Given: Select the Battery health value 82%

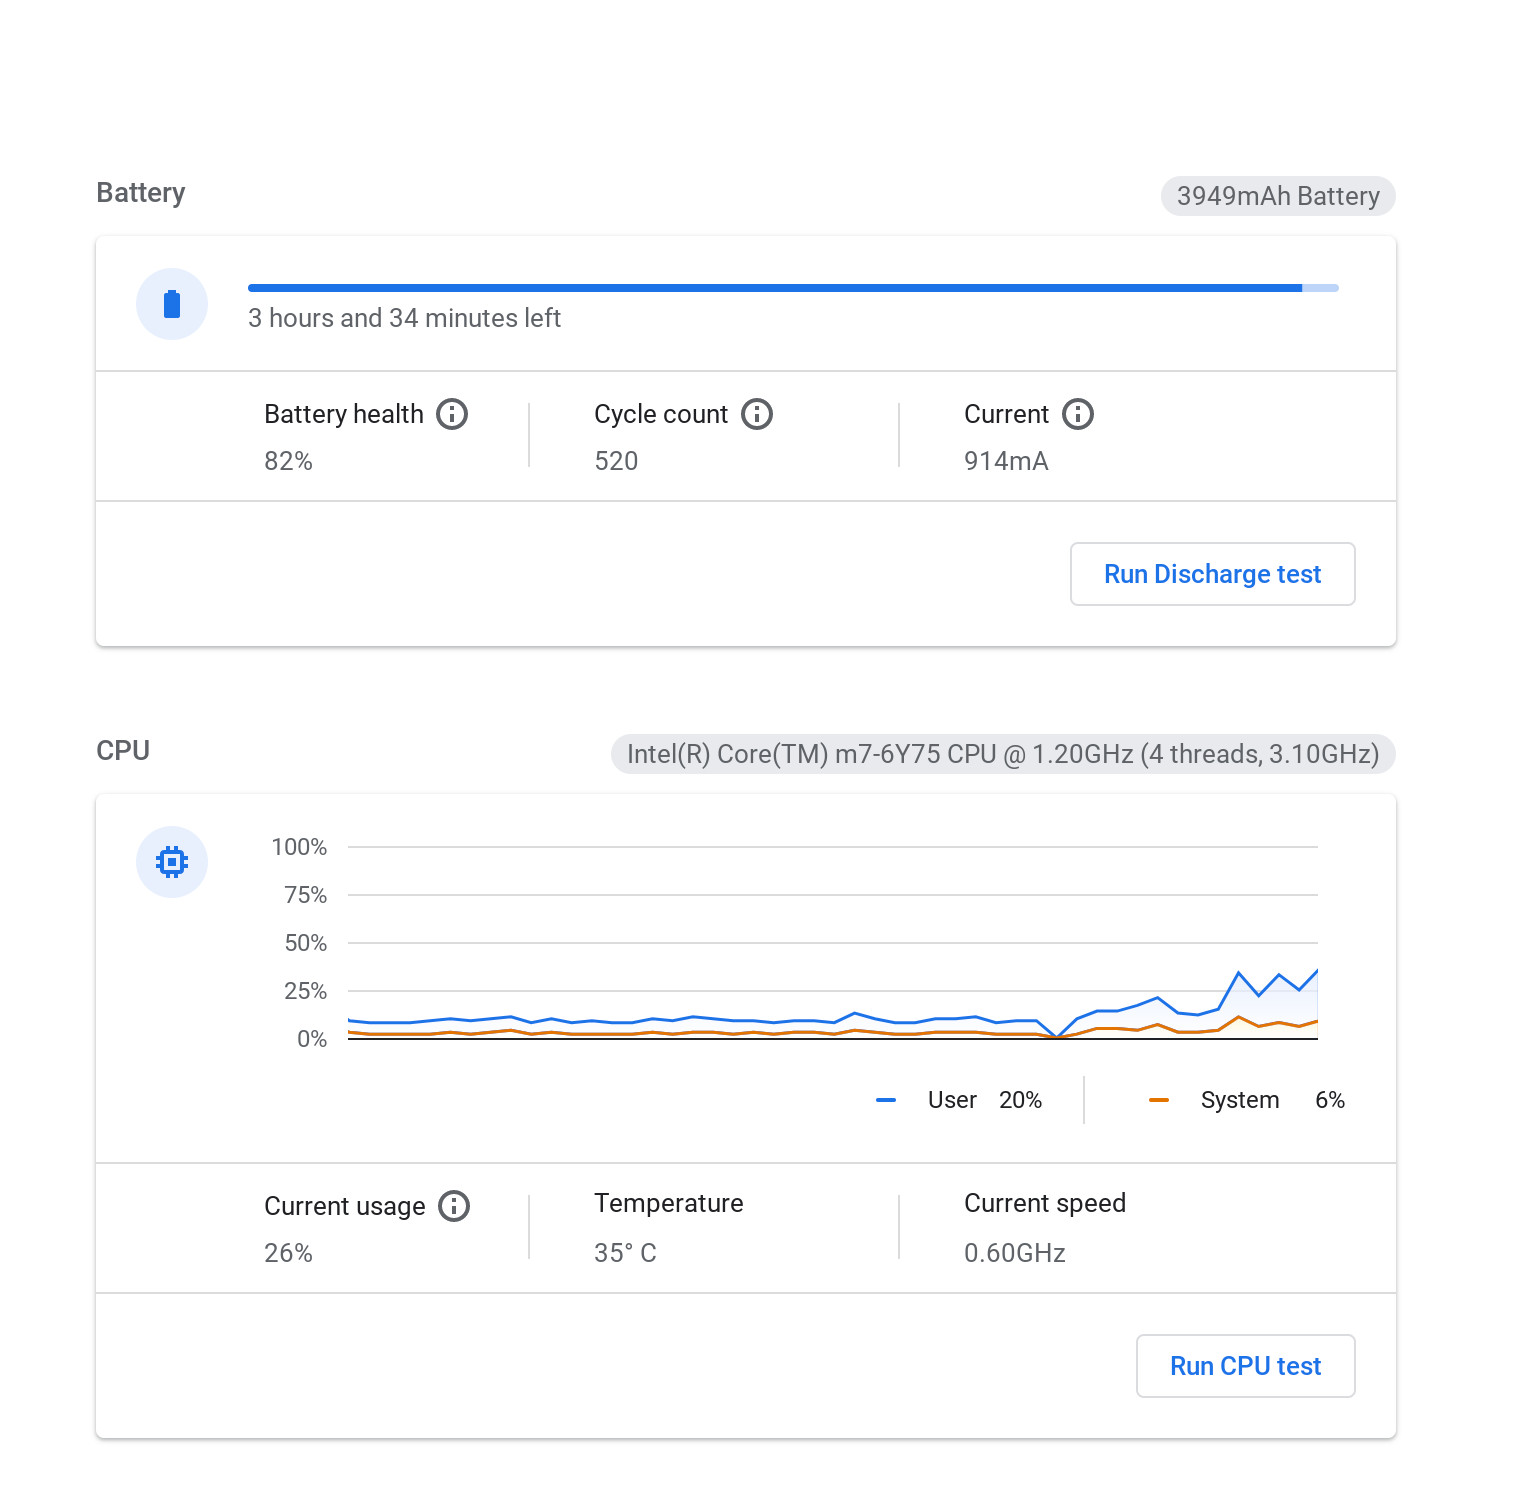Looking at the screenshot, I should tap(288, 461).
